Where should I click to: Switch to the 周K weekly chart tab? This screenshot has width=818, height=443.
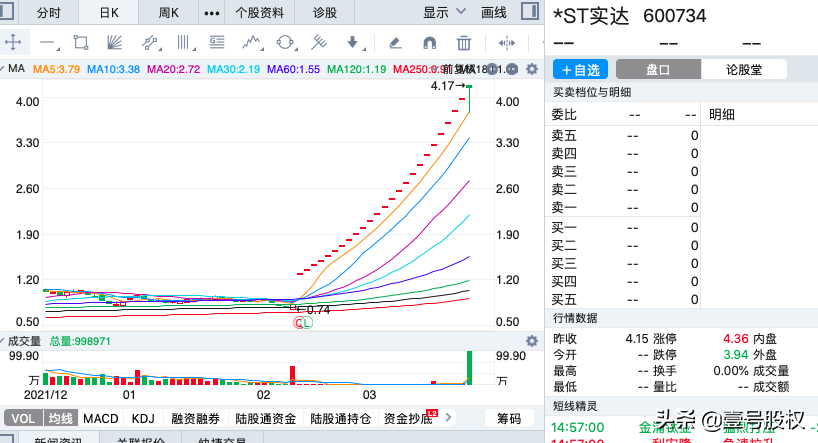tap(169, 13)
